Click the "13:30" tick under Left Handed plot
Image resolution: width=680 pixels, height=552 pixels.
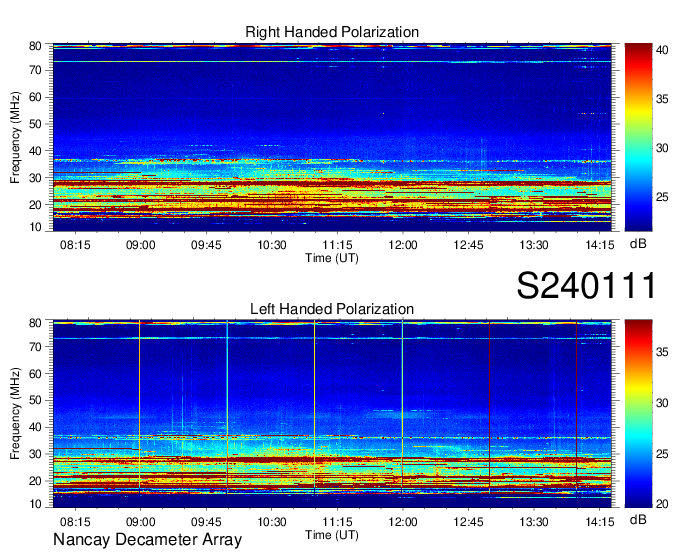534,522
